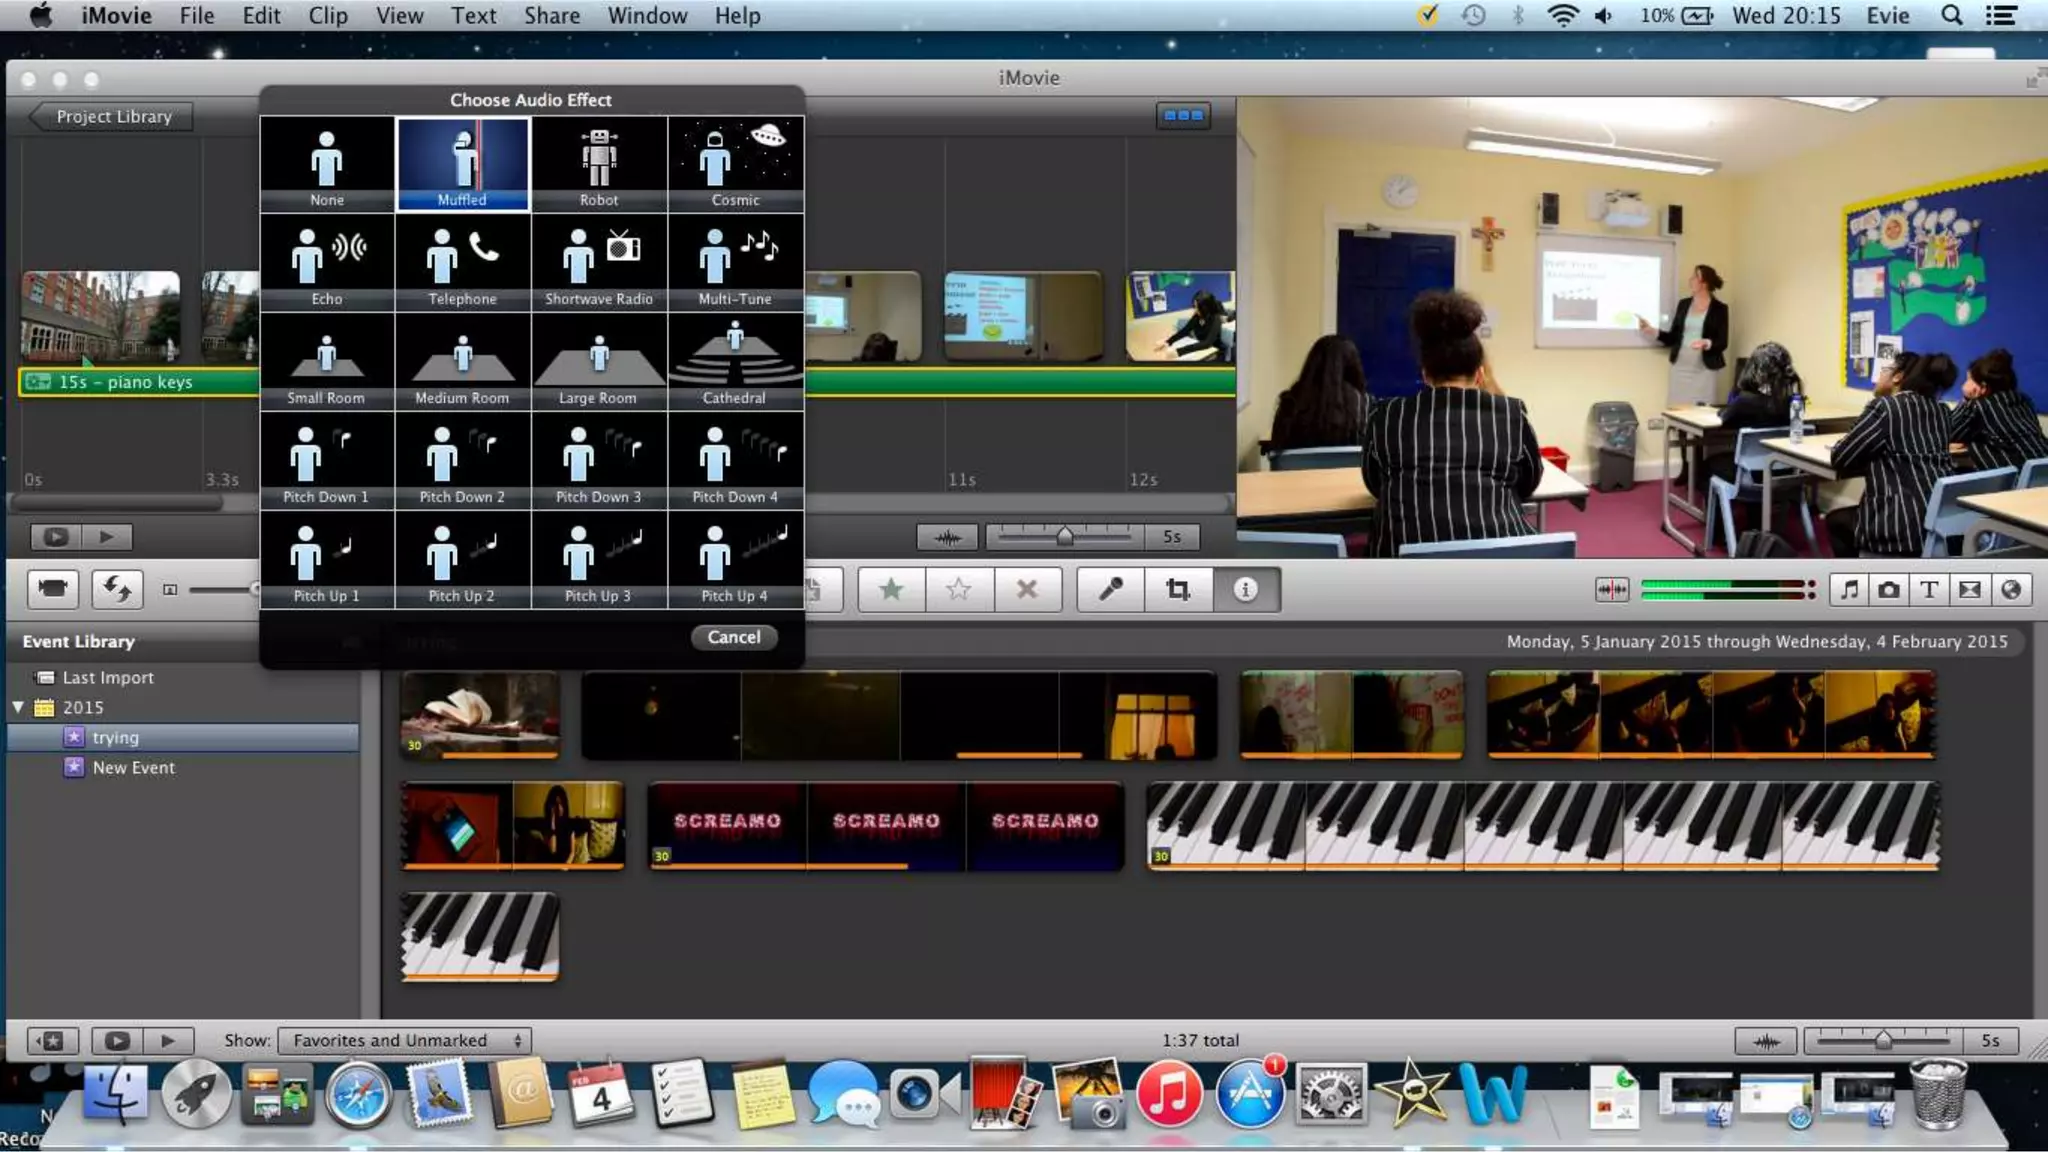This screenshot has height=1152, width=2048.
Task: Open the photo browser
Action: coord(1889,589)
